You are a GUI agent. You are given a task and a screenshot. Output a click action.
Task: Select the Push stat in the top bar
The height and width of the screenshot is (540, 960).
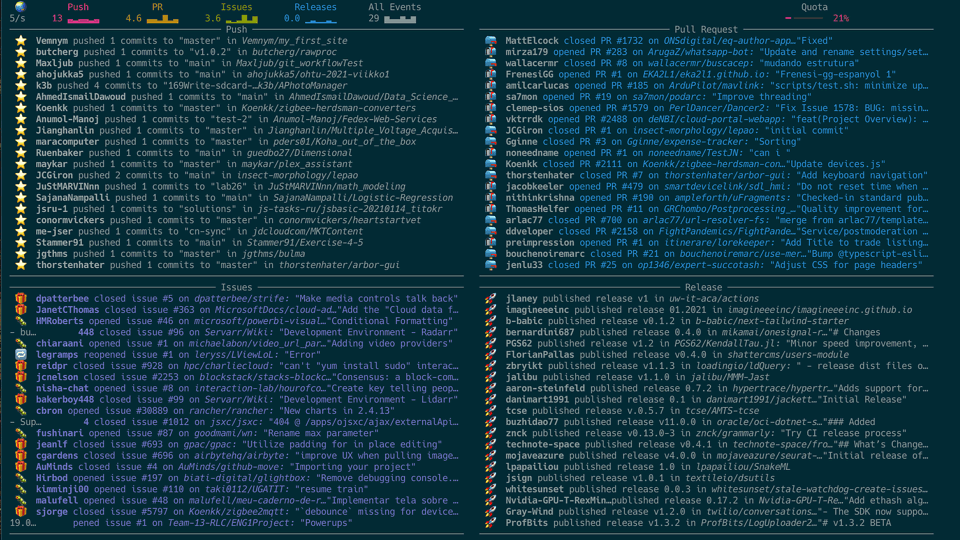point(78,7)
